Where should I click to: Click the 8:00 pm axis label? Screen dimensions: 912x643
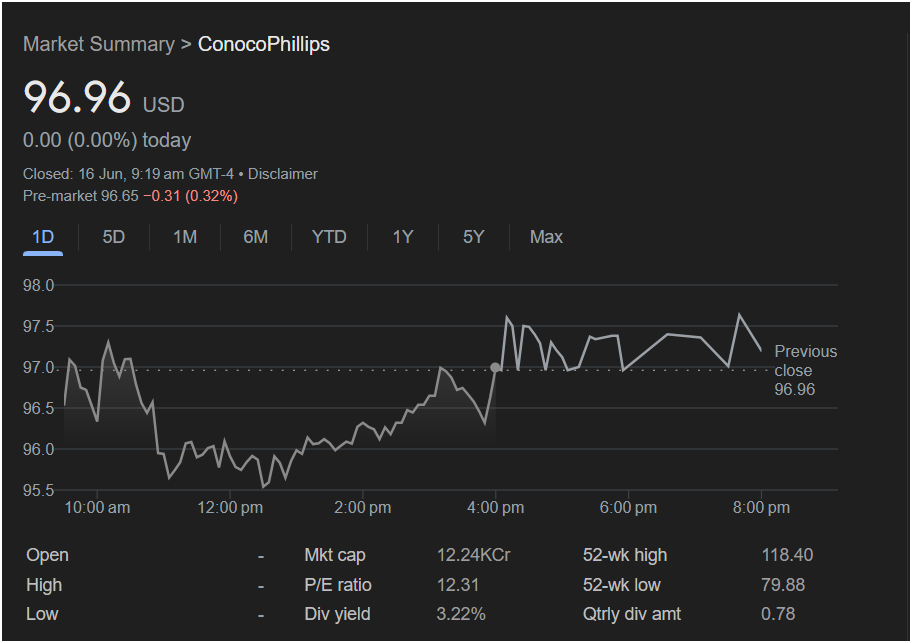click(761, 508)
